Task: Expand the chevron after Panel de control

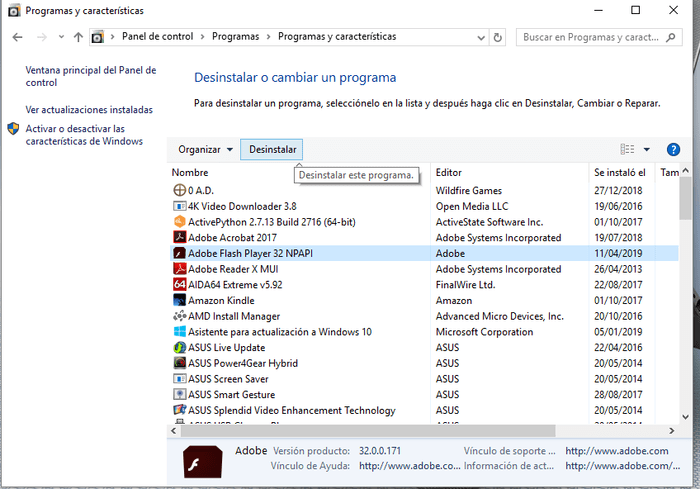Action: (x=202, y=37)
